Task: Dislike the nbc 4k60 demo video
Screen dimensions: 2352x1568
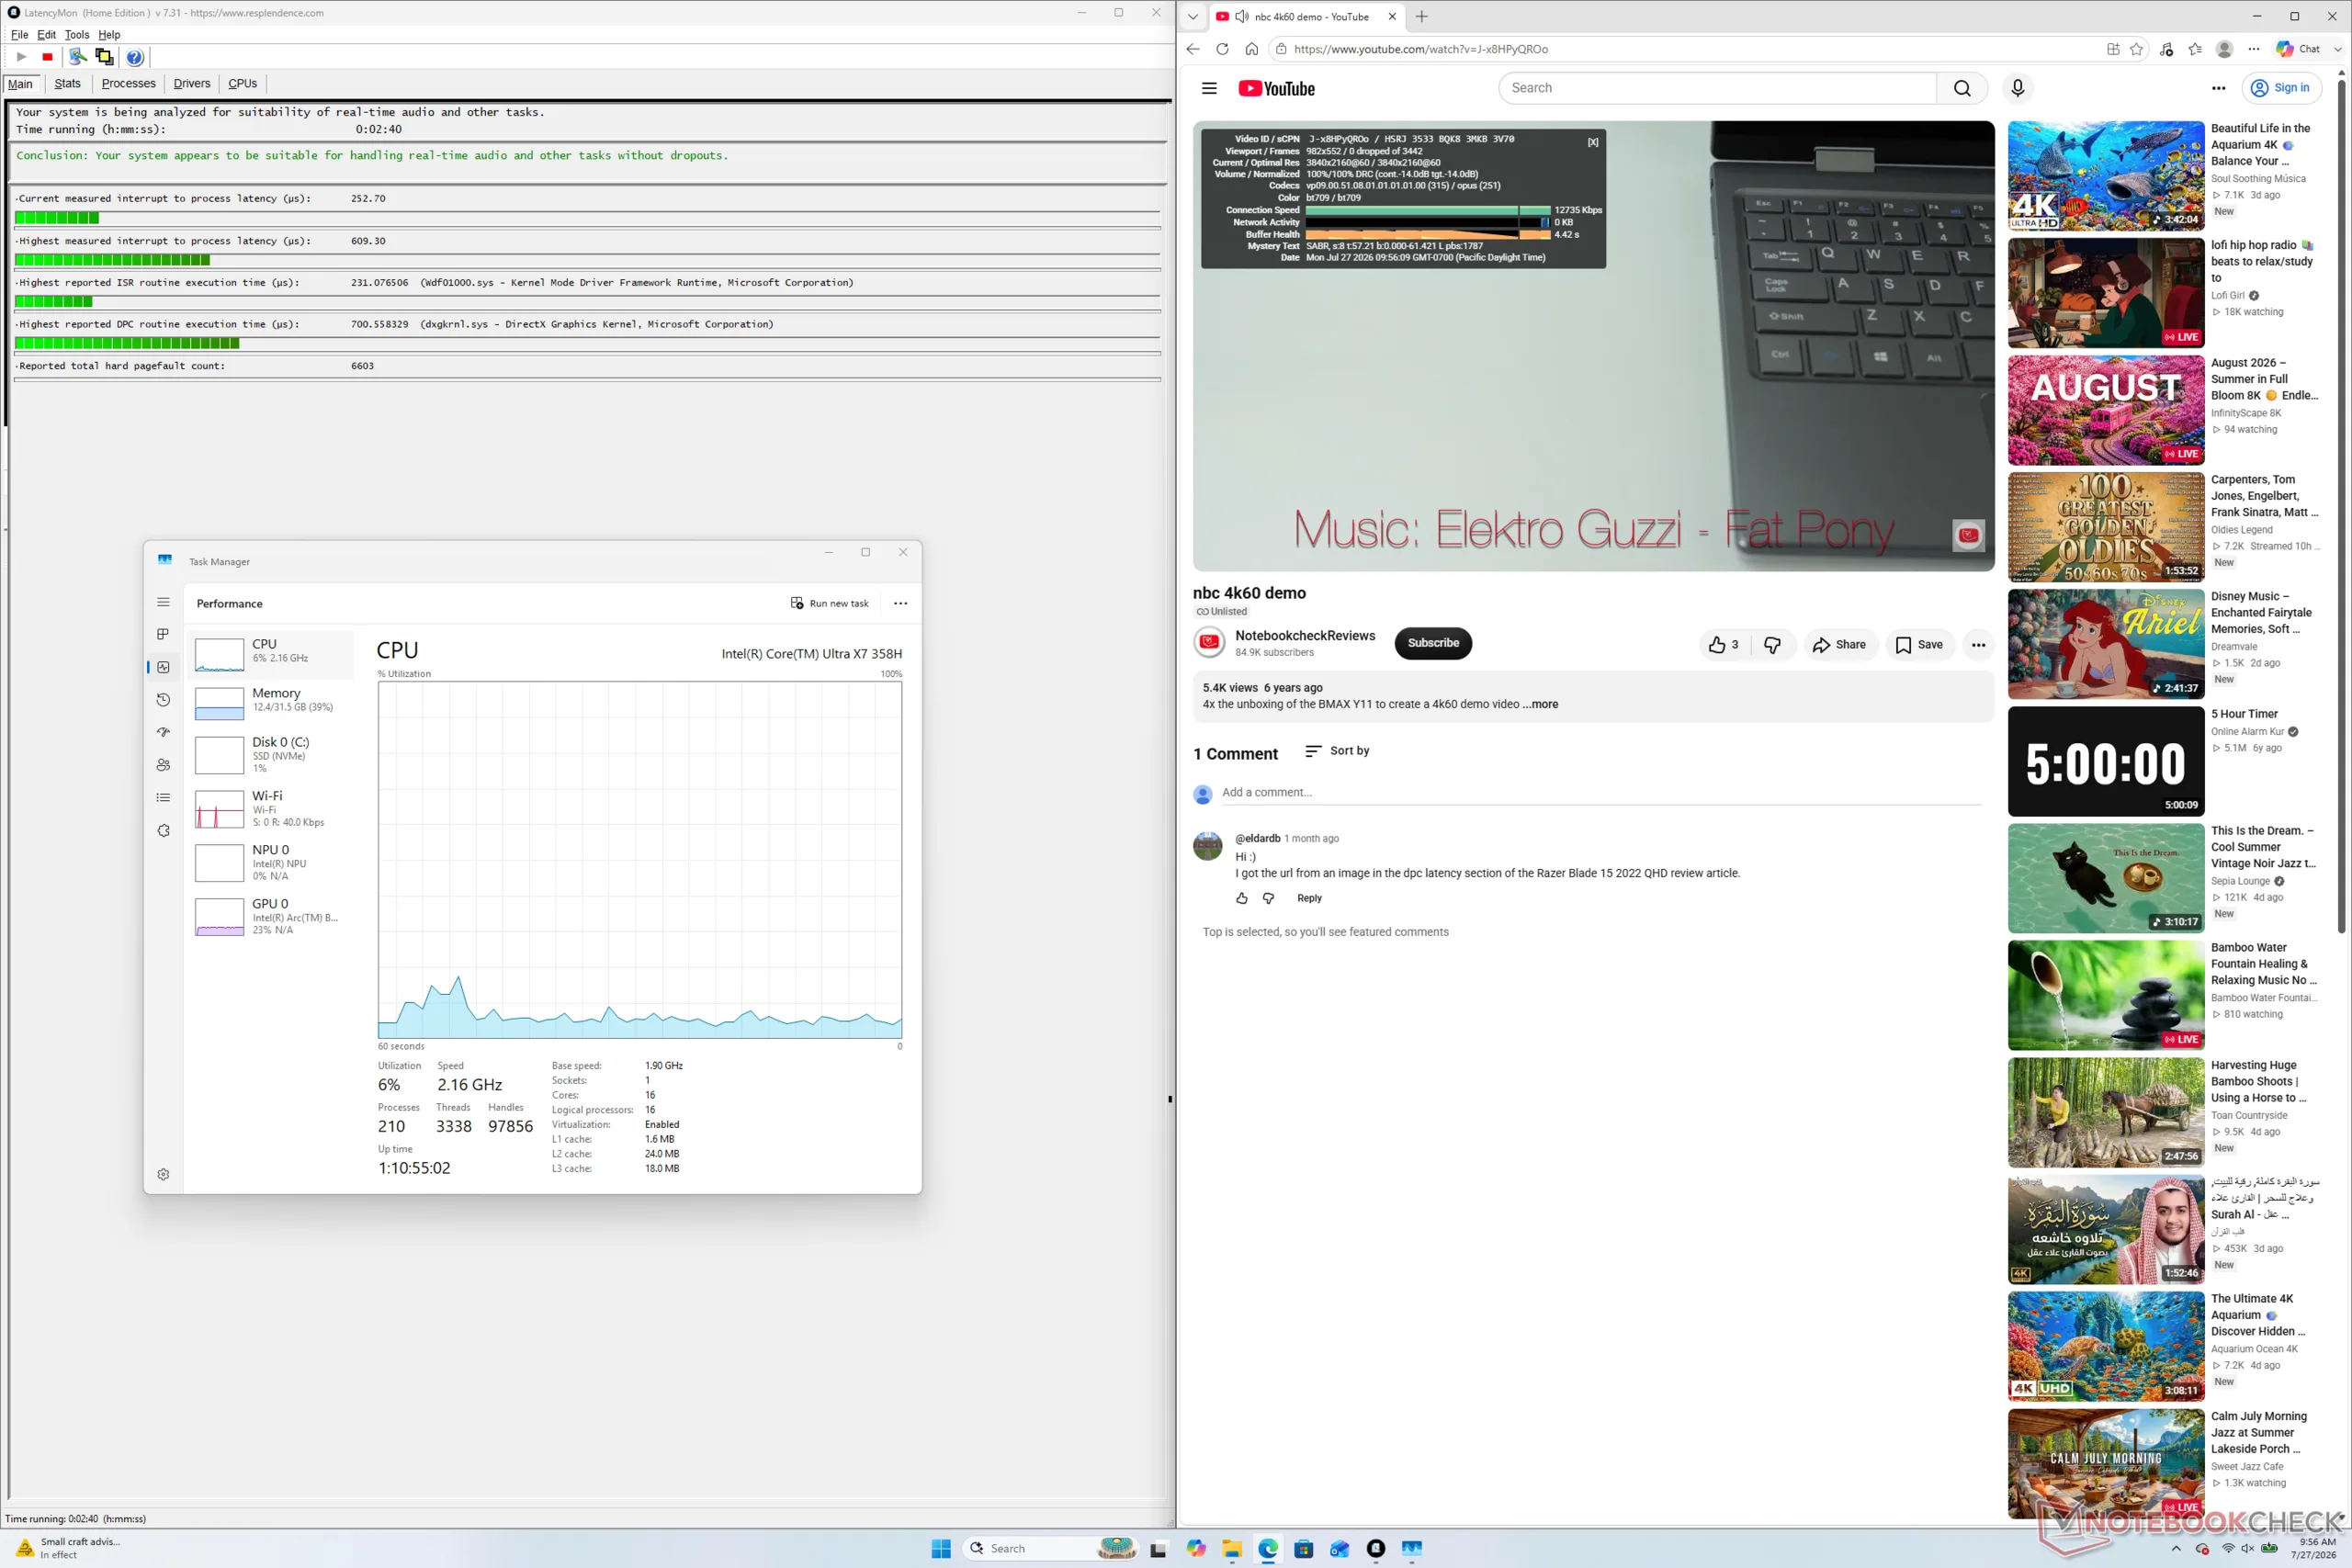Action: coord(1772,645)
